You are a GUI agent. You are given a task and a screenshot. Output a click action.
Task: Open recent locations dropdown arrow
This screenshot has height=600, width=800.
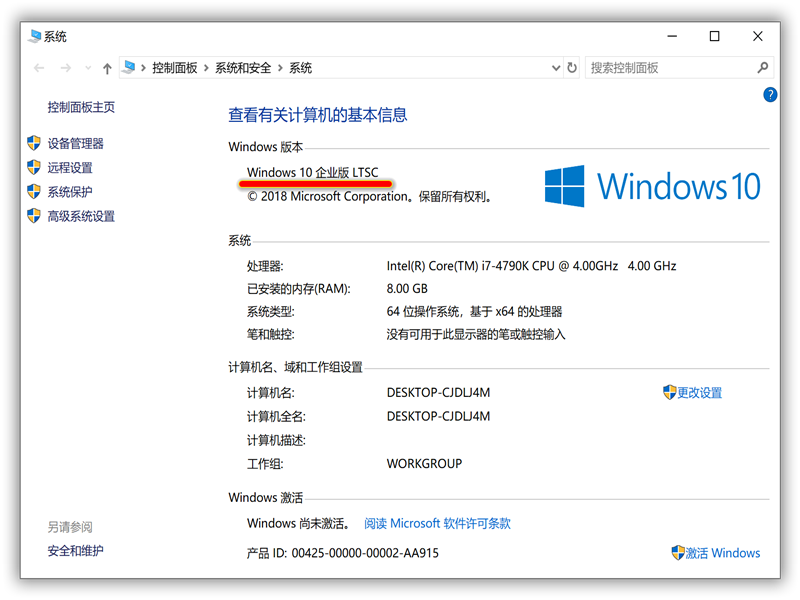[x=86, y=68]
